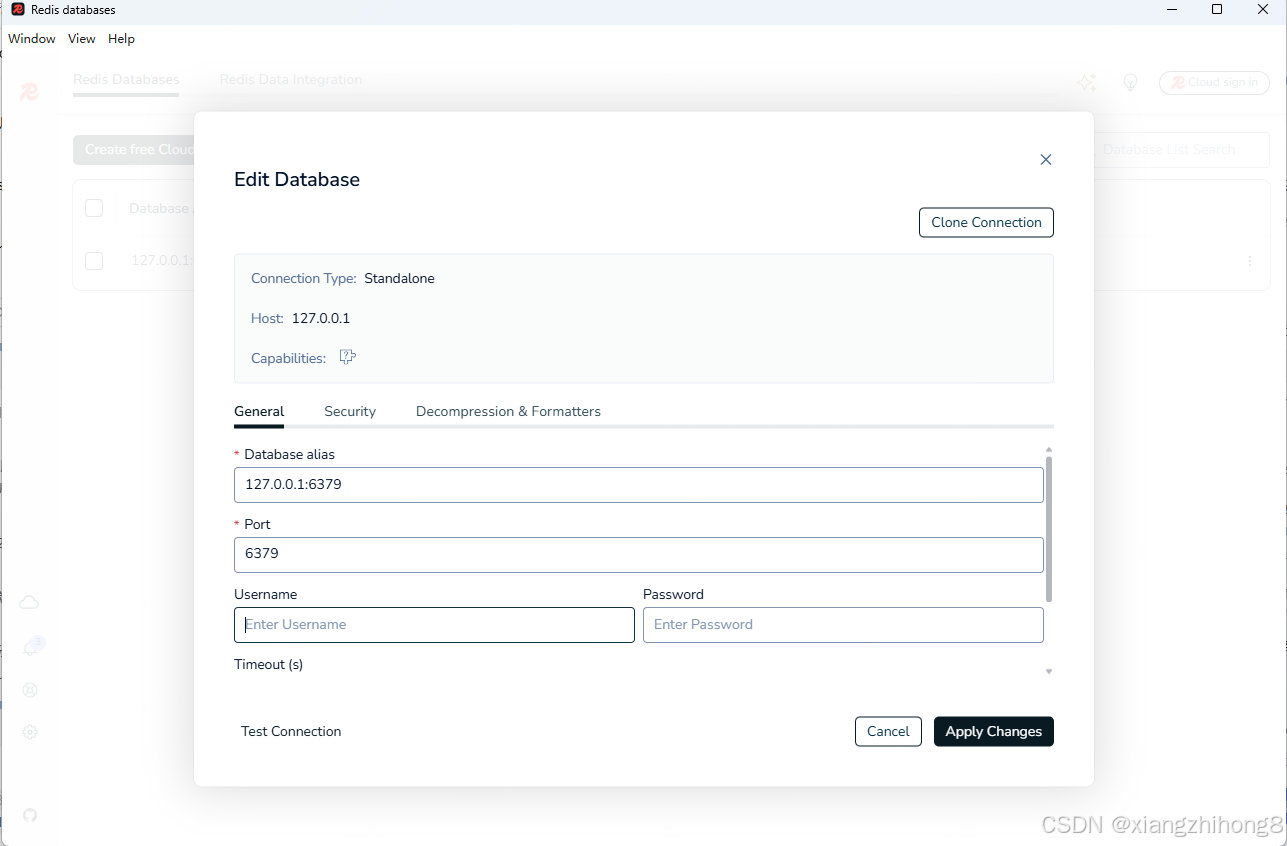Click the Clone Connection button
Image resolution: width=1287 pixels, height=846 pixels.
[x=986, y=222]
